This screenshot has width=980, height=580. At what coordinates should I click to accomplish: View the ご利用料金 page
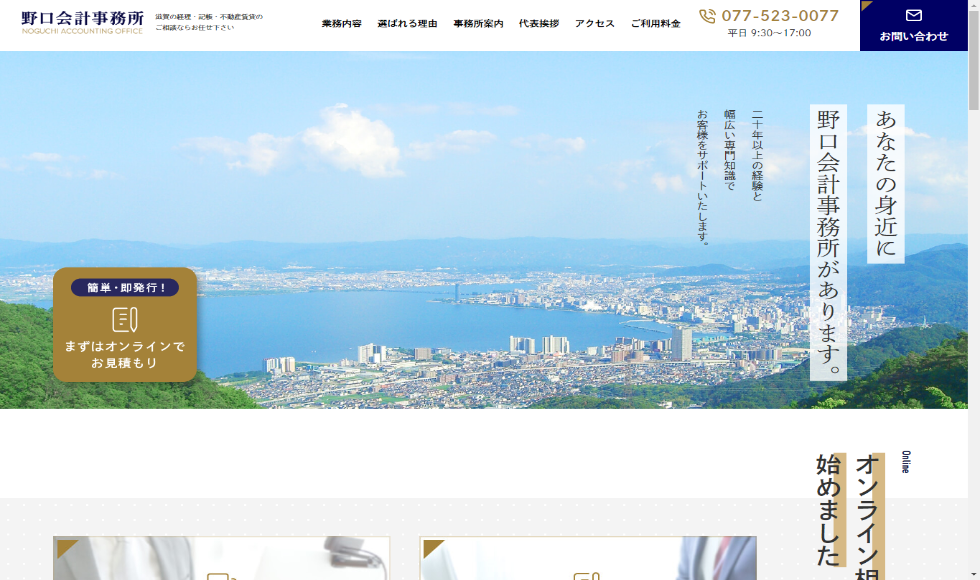pos(655,24)
